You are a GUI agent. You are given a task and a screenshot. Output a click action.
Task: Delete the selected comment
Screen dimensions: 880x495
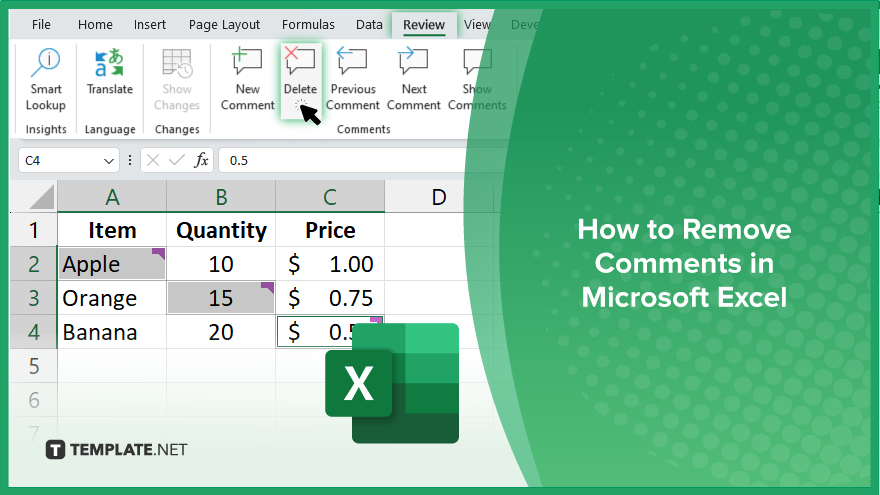point(300,79)
